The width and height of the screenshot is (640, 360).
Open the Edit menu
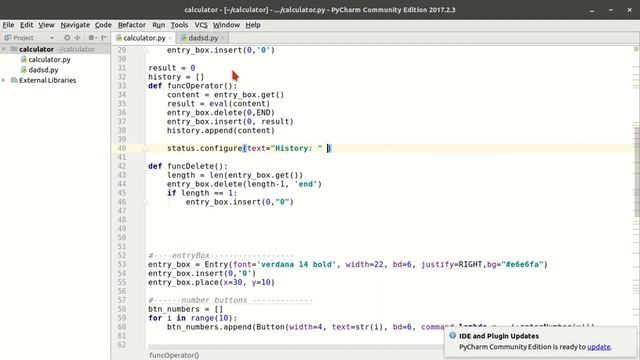pos(27,25)
